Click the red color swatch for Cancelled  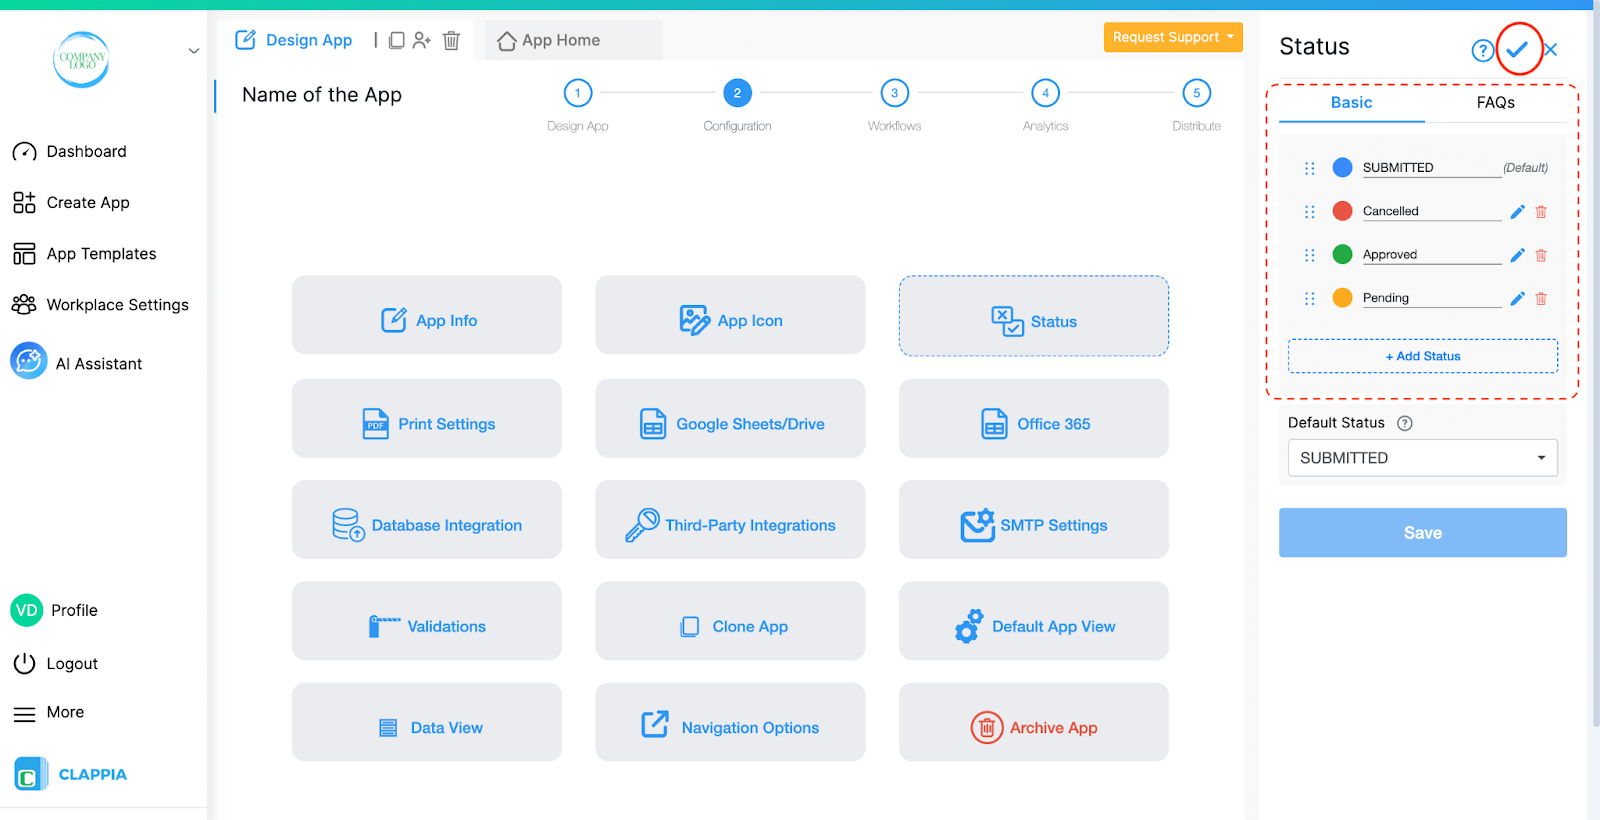point(1342,211)
